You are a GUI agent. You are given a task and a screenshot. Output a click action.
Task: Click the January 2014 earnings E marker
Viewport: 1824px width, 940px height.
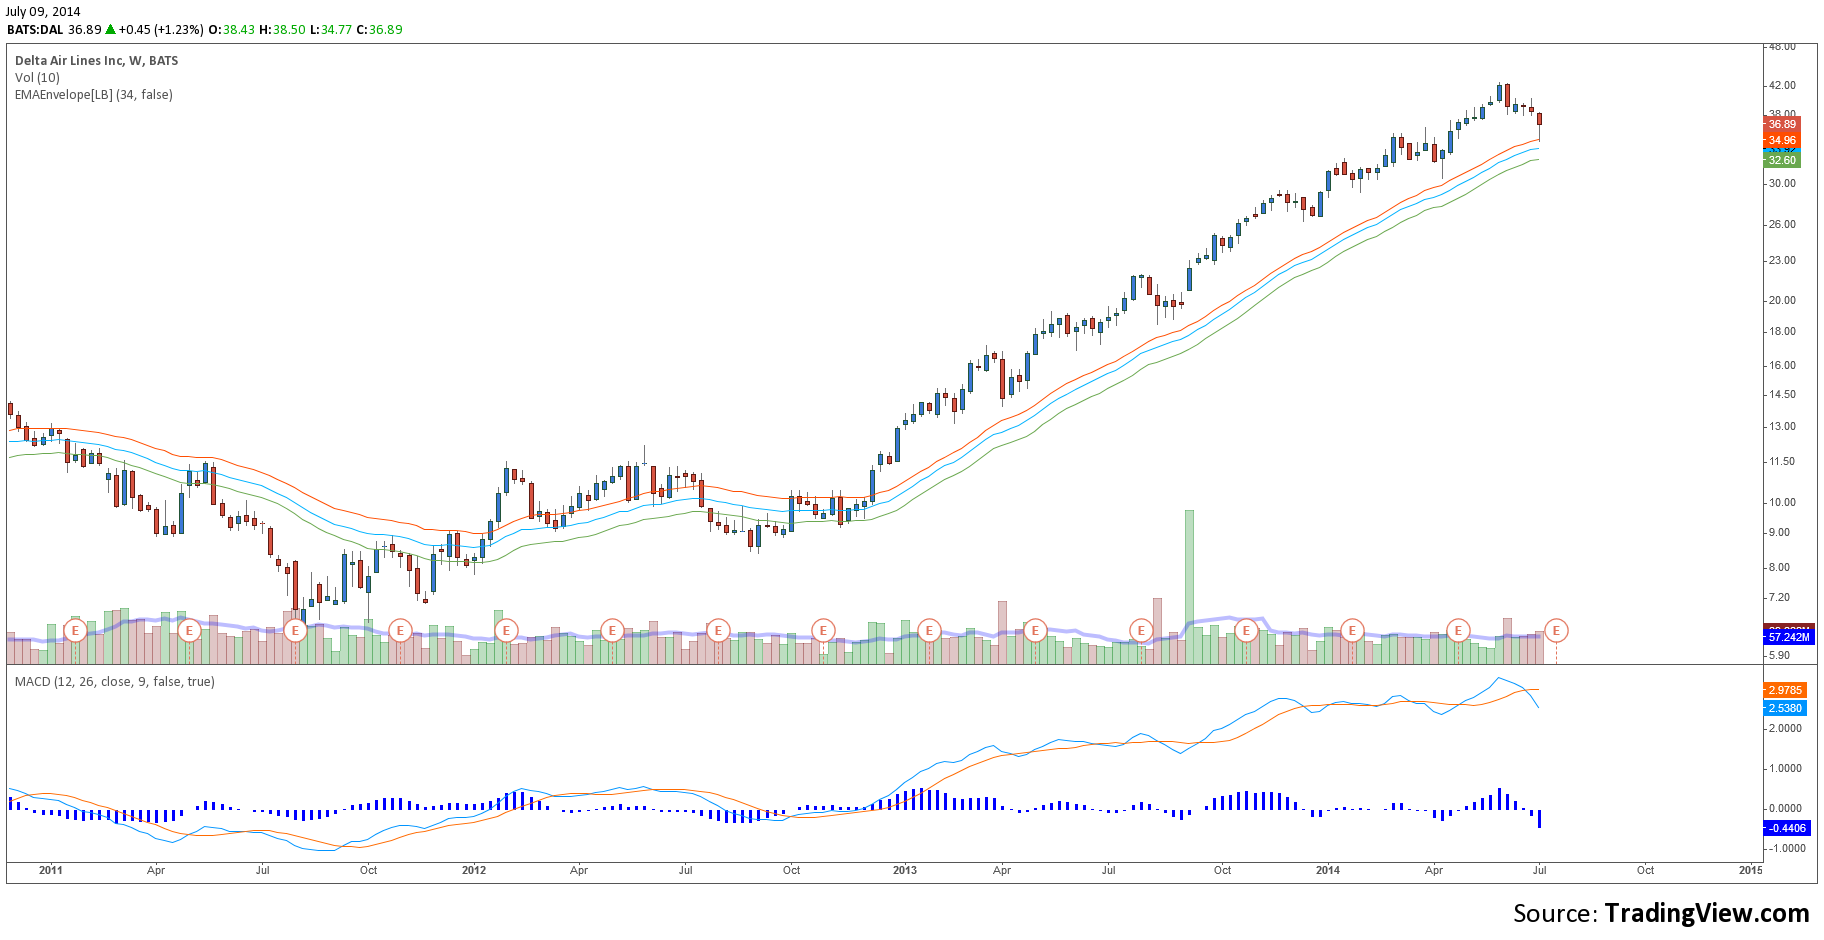(x=1352, y=631)
